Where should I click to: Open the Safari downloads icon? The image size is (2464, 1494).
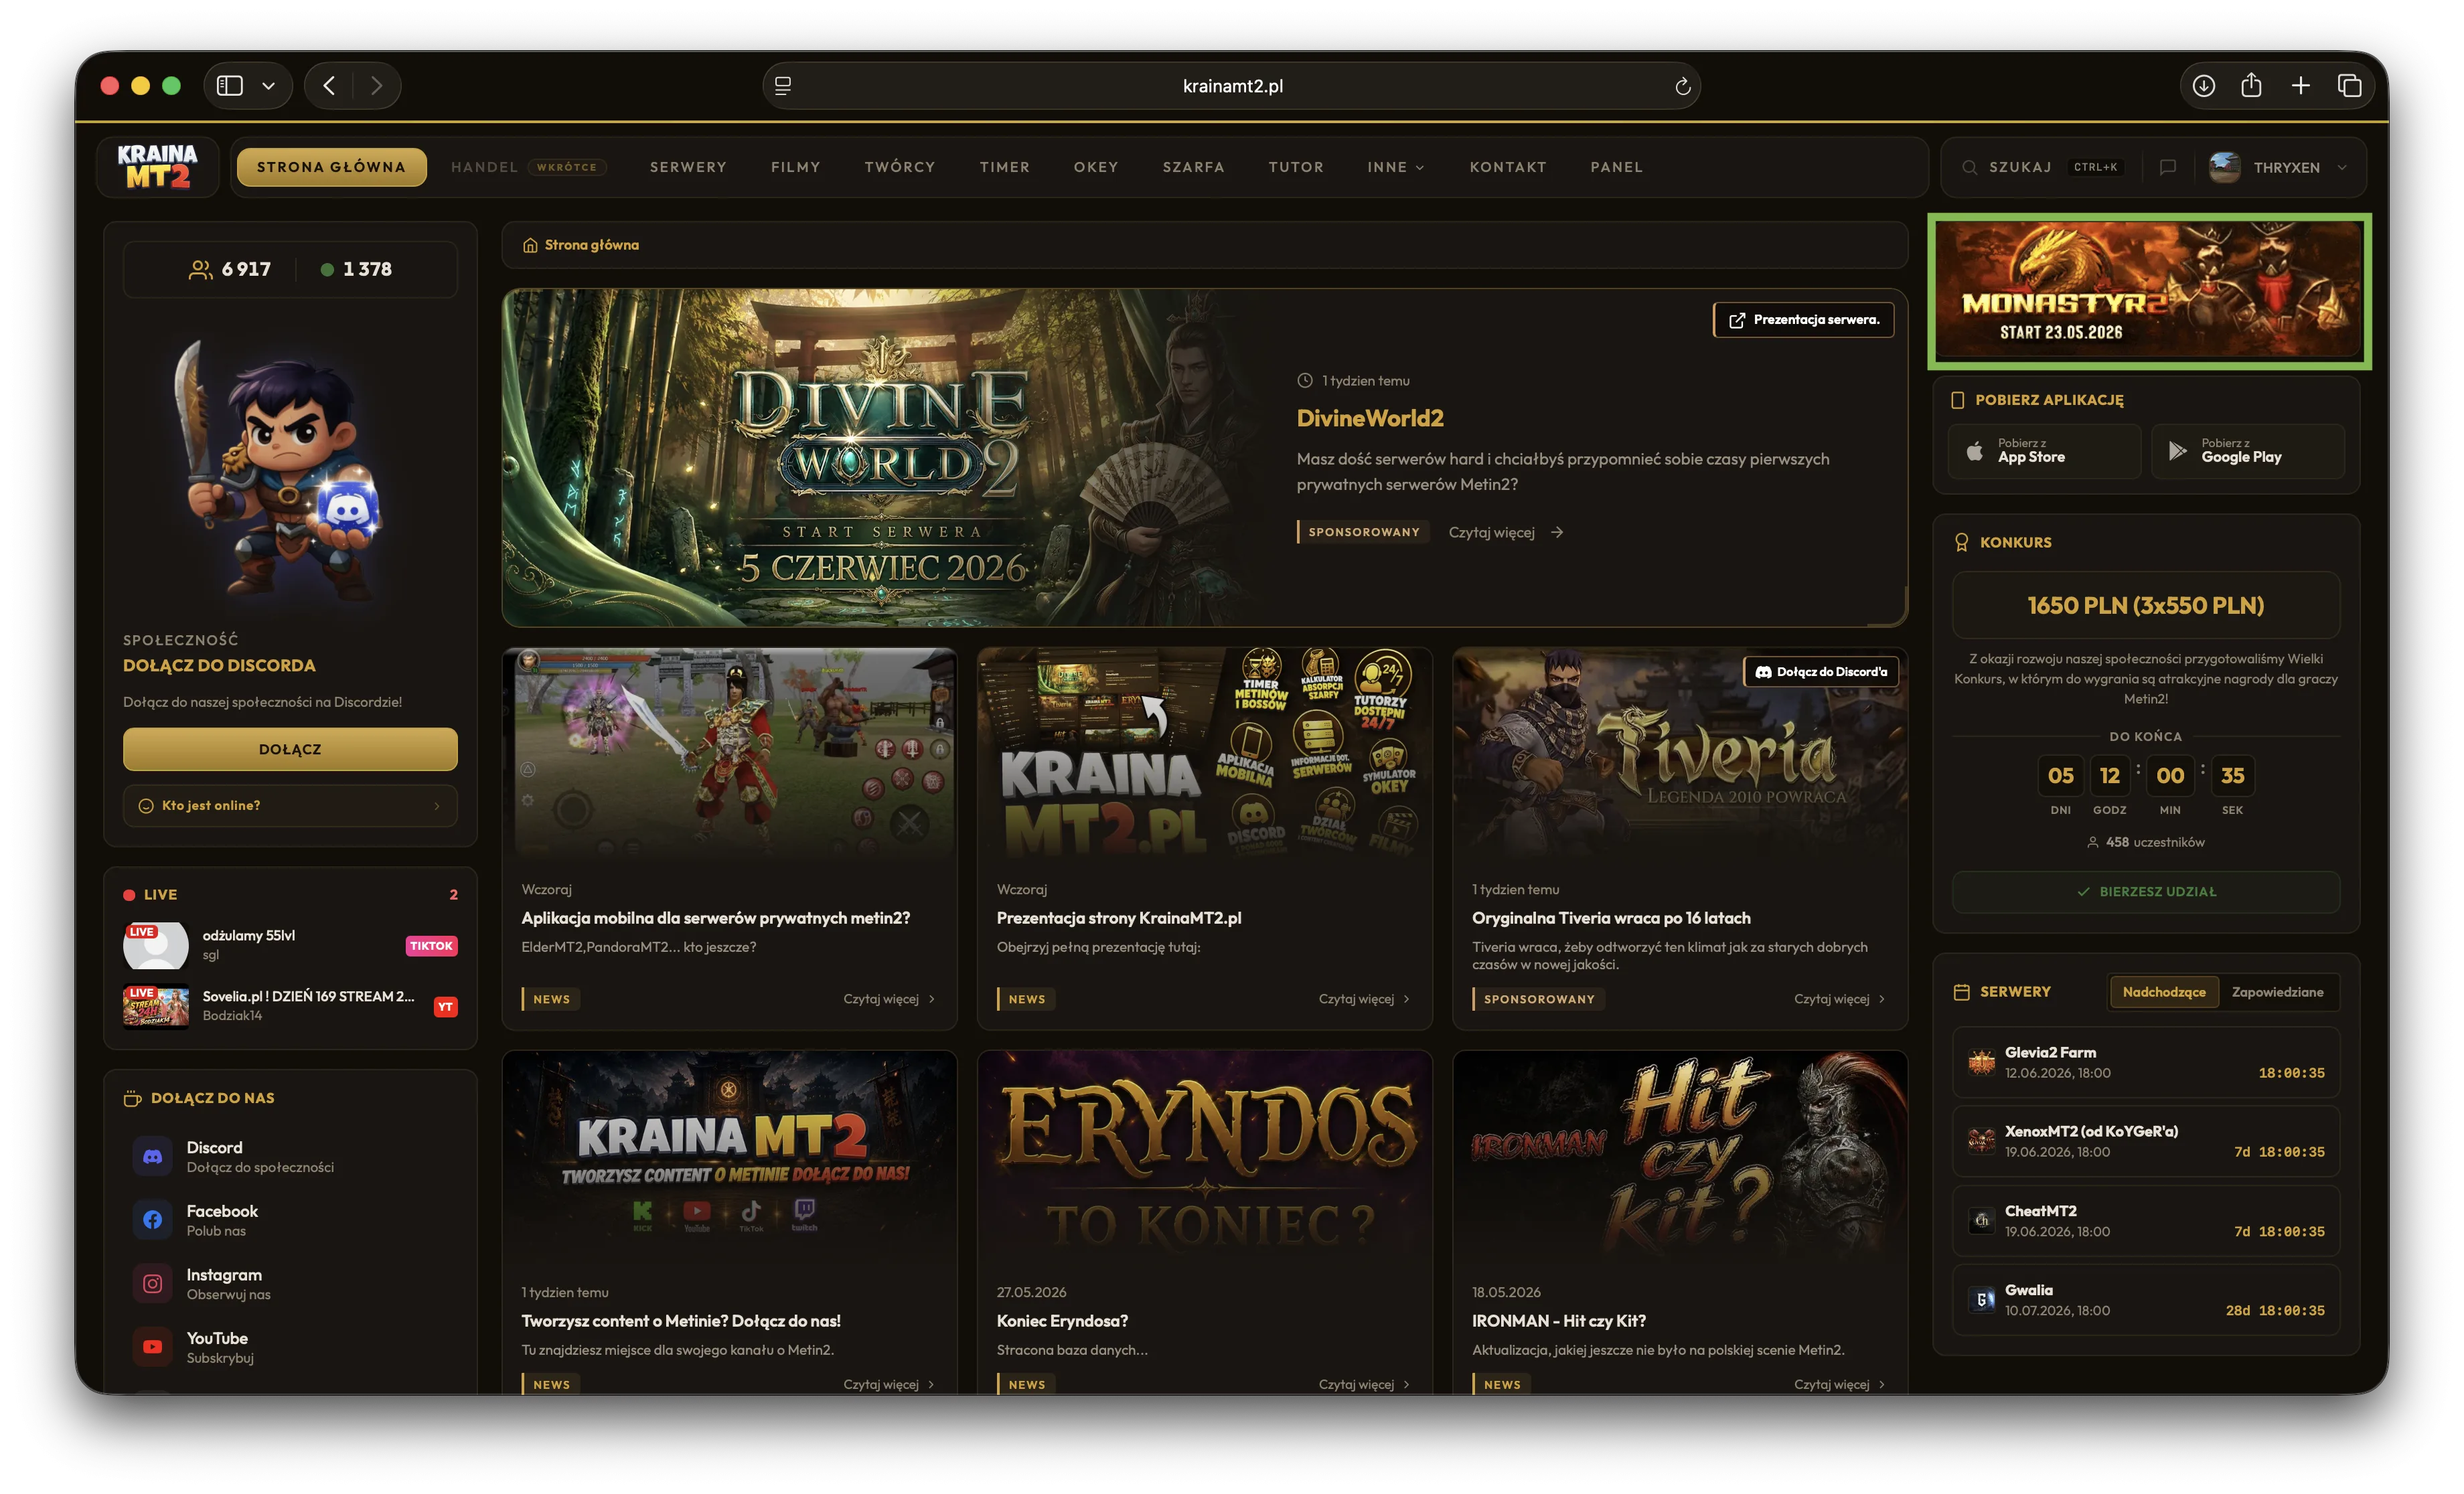point(2203,86)
